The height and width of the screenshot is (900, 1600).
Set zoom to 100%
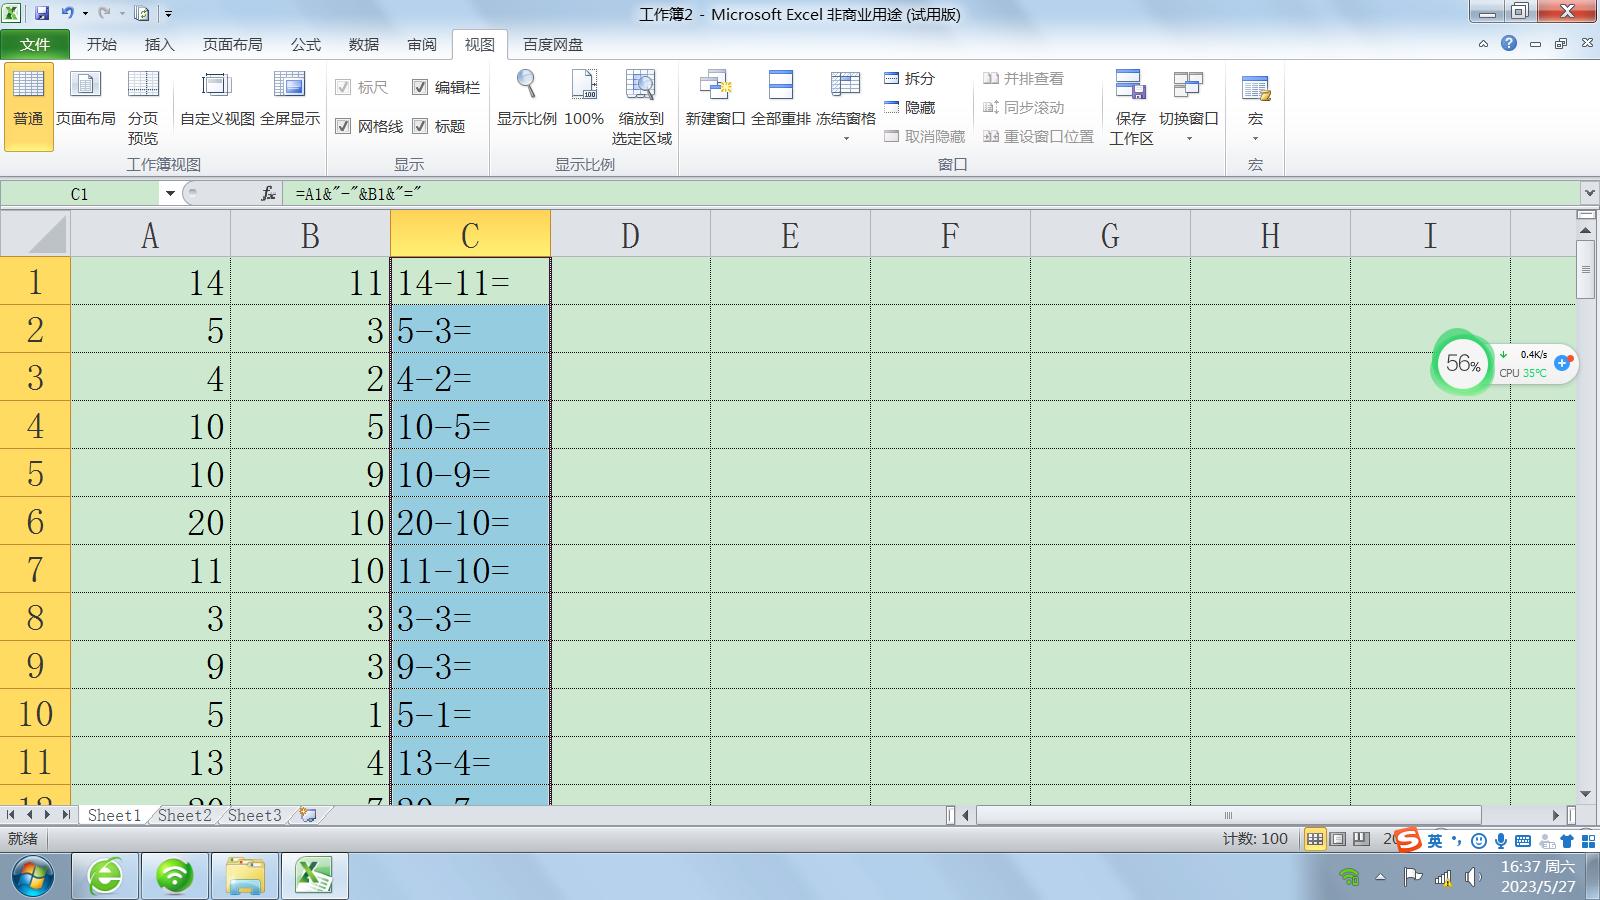coord(584,88)
